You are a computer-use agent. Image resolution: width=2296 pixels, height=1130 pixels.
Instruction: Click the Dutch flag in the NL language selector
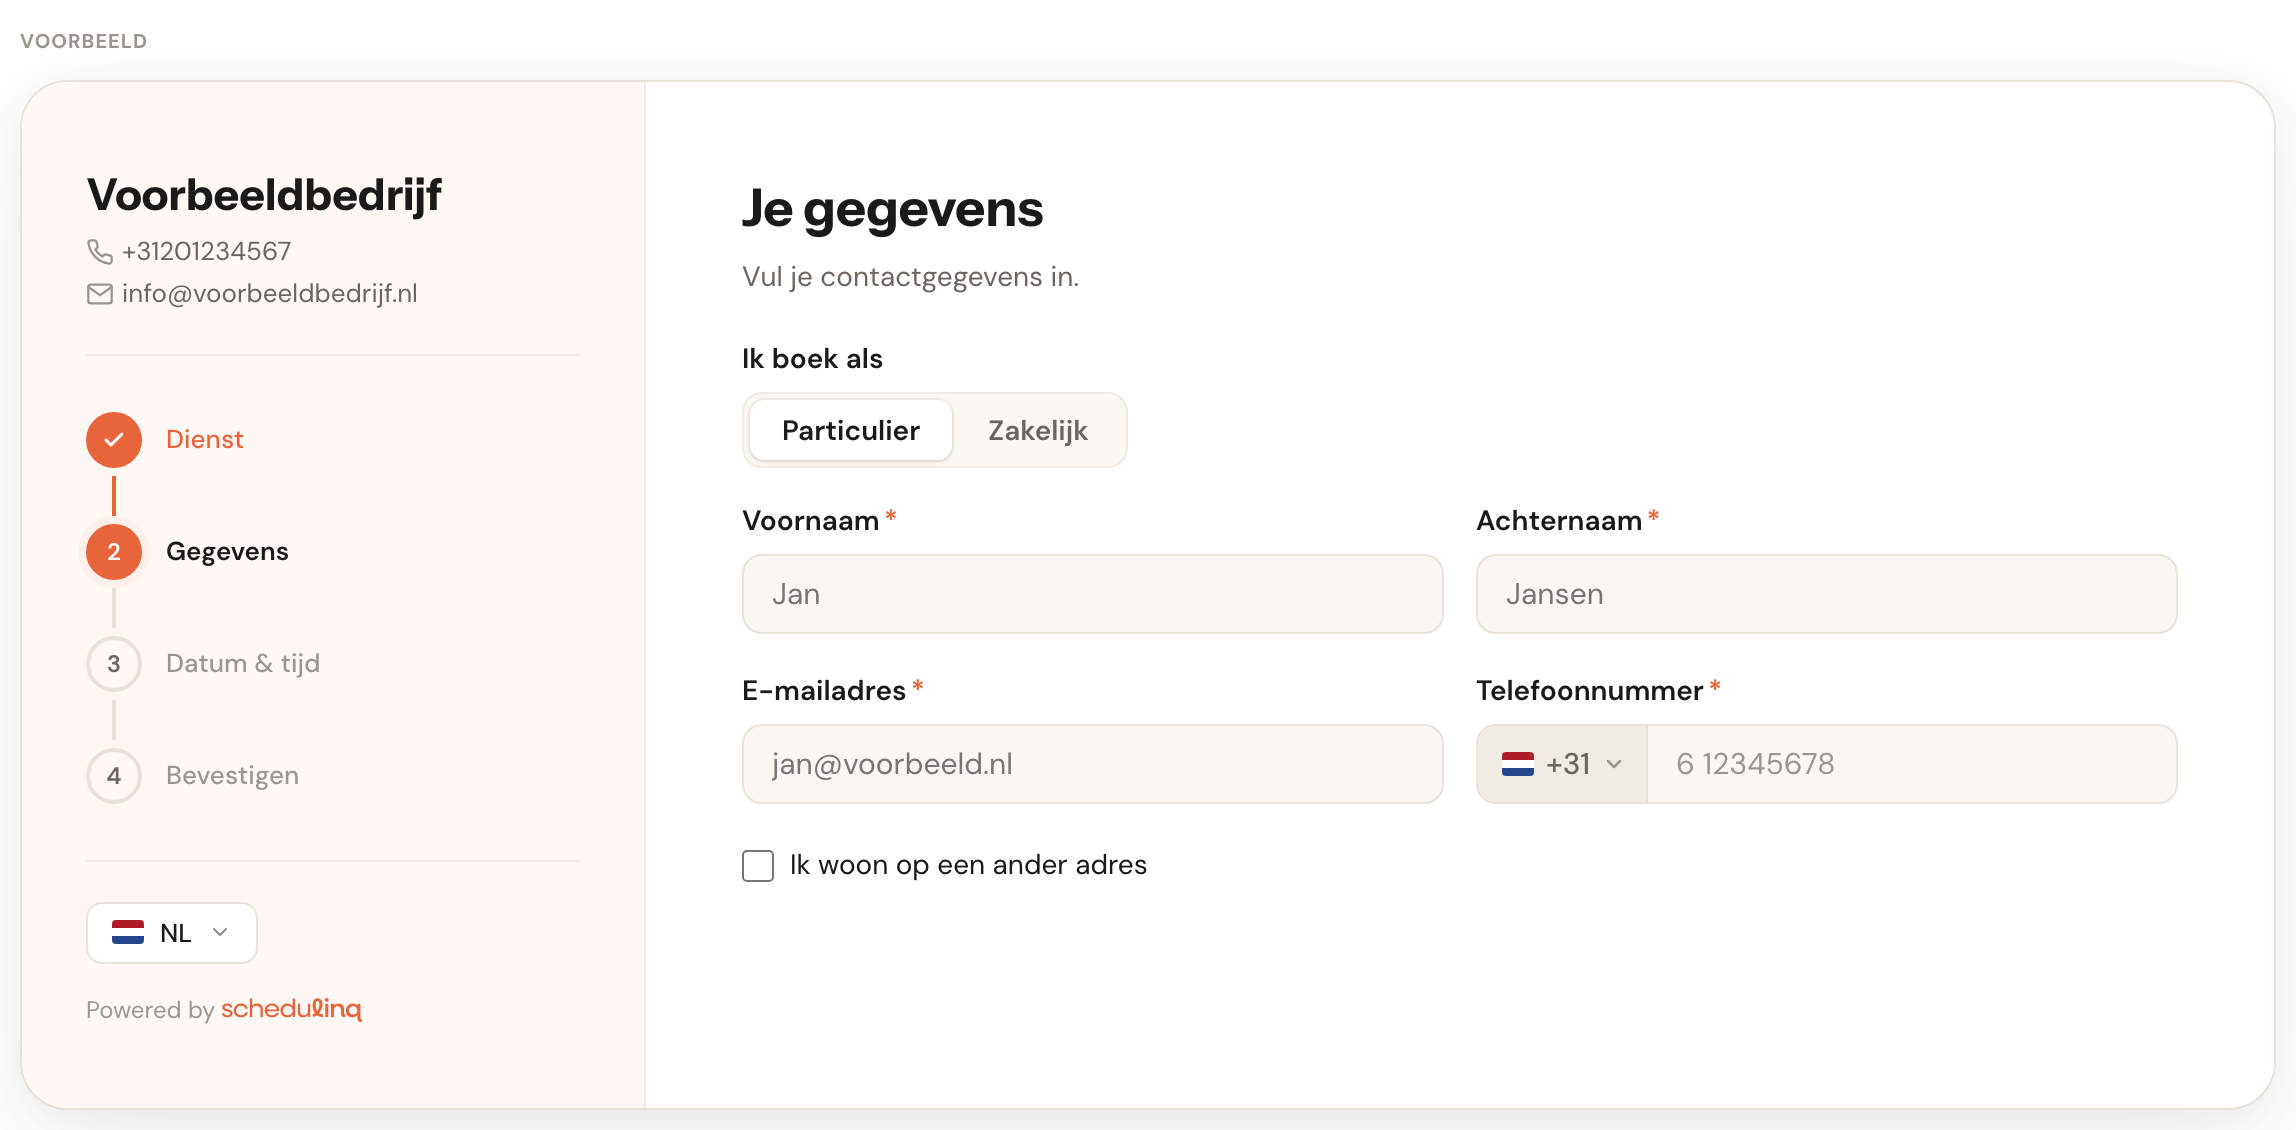click(128, 933)
